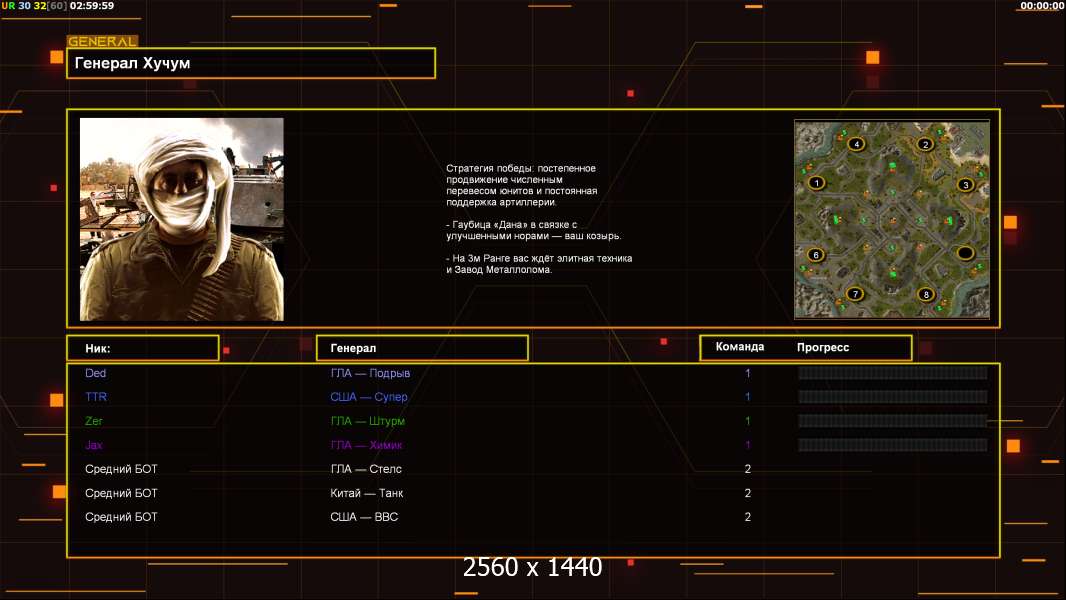The height and width of the screenshot is (600, 1066).
Task: Click Ded's loading progress bar
Action: pos(892,373)
